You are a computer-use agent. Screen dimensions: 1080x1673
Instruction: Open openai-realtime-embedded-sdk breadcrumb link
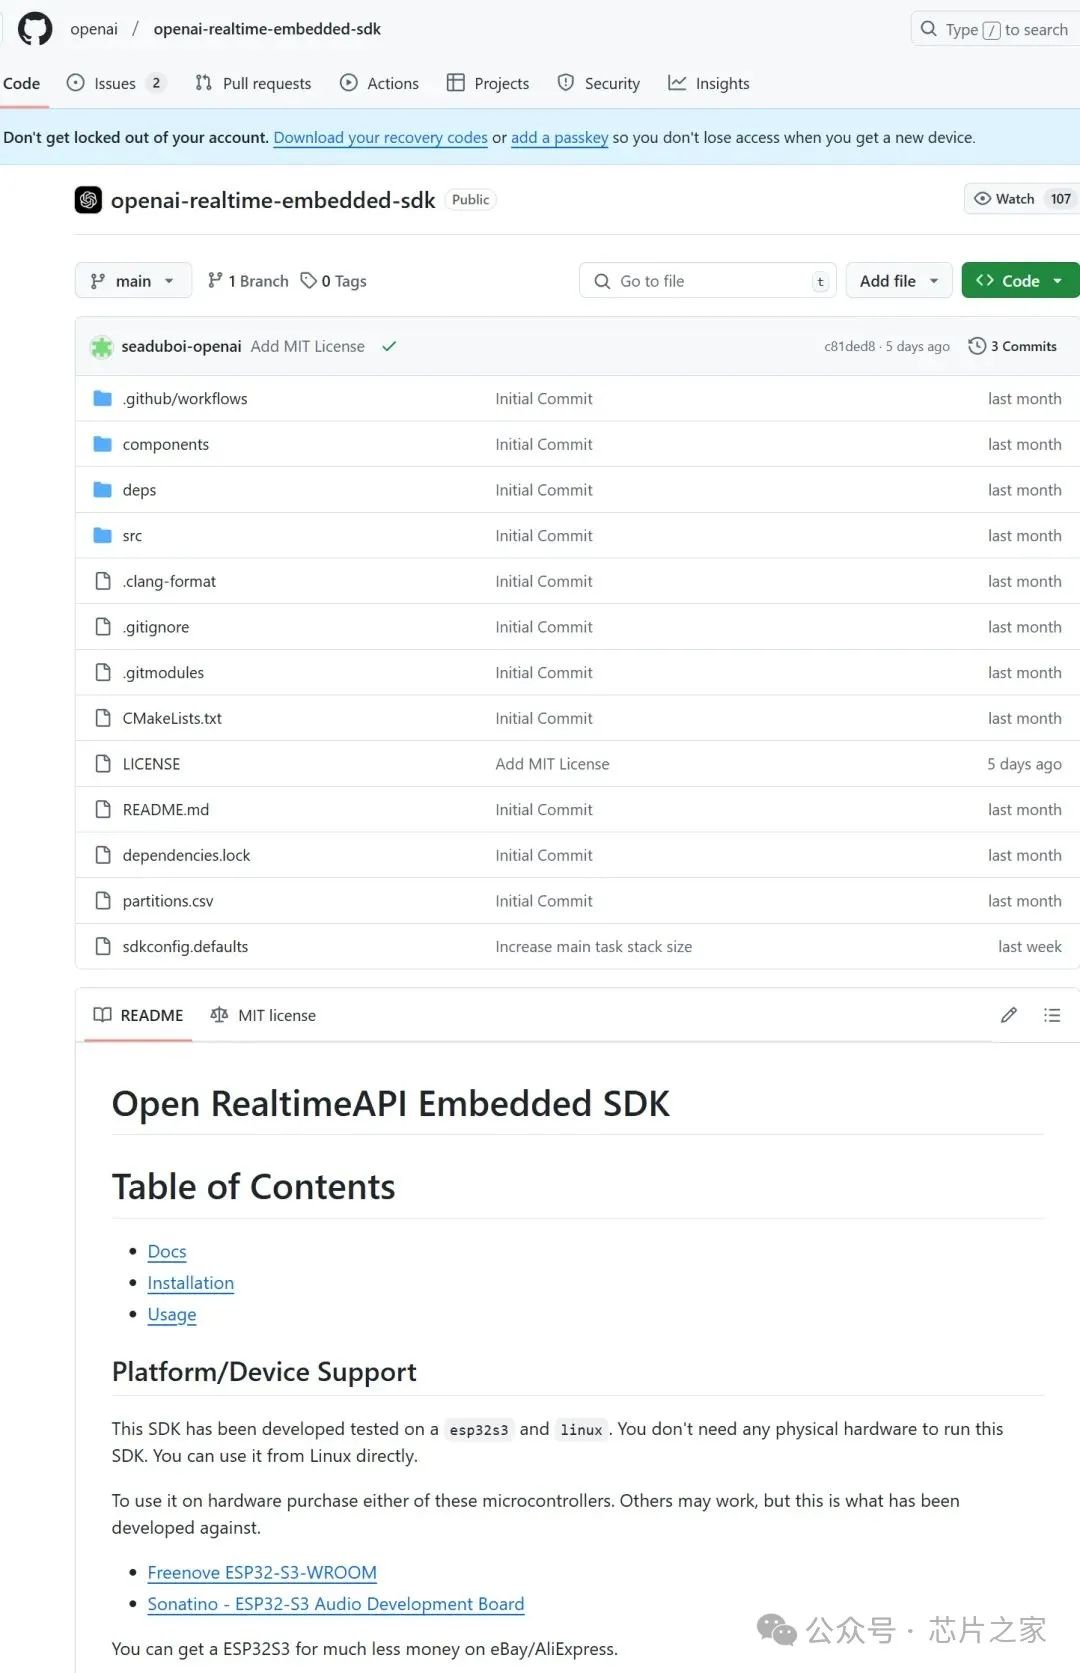267,29
